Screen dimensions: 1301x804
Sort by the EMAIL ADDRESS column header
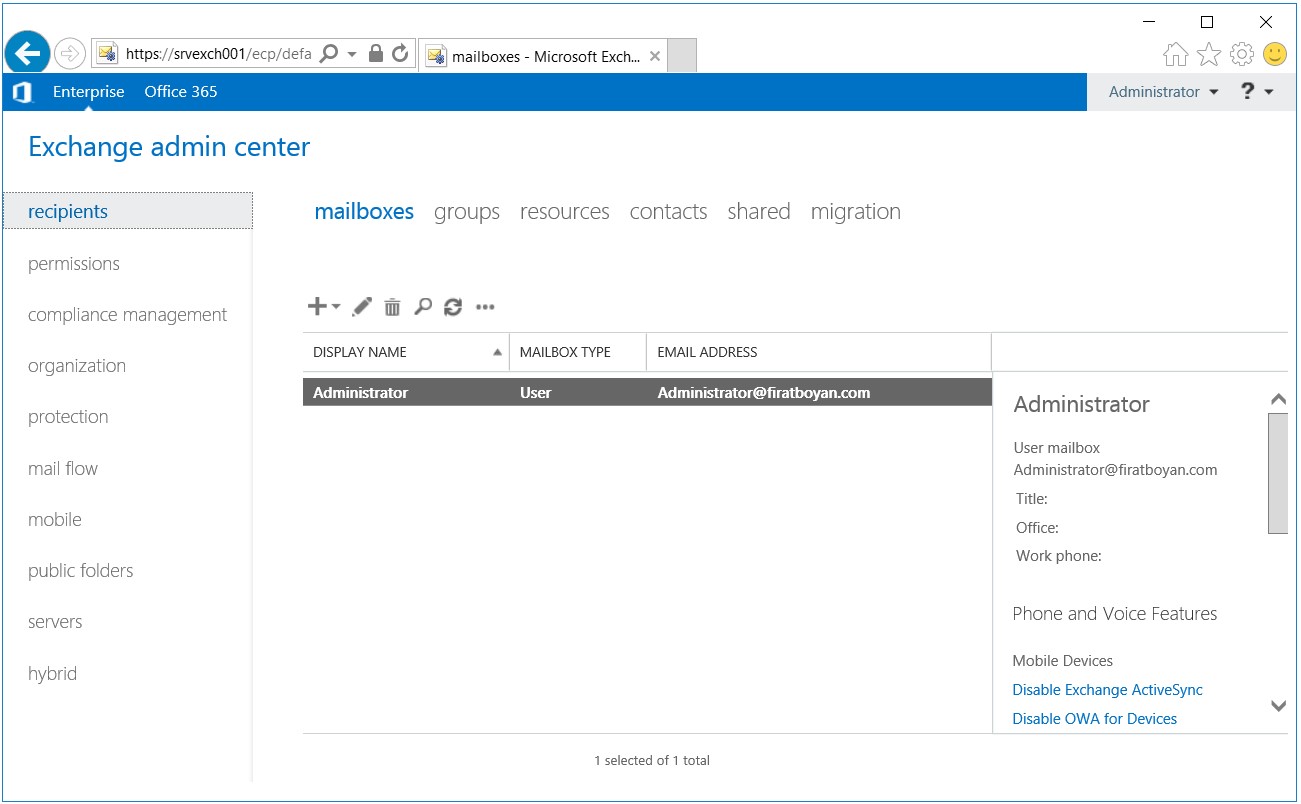point(819,352)
